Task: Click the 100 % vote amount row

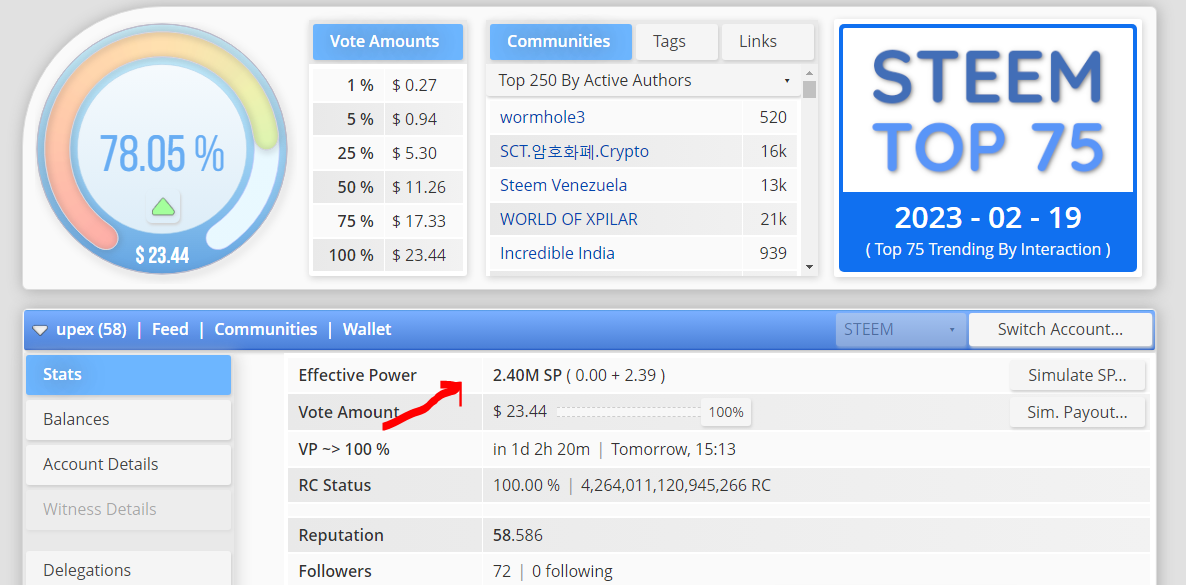Action: pos(387,255)
